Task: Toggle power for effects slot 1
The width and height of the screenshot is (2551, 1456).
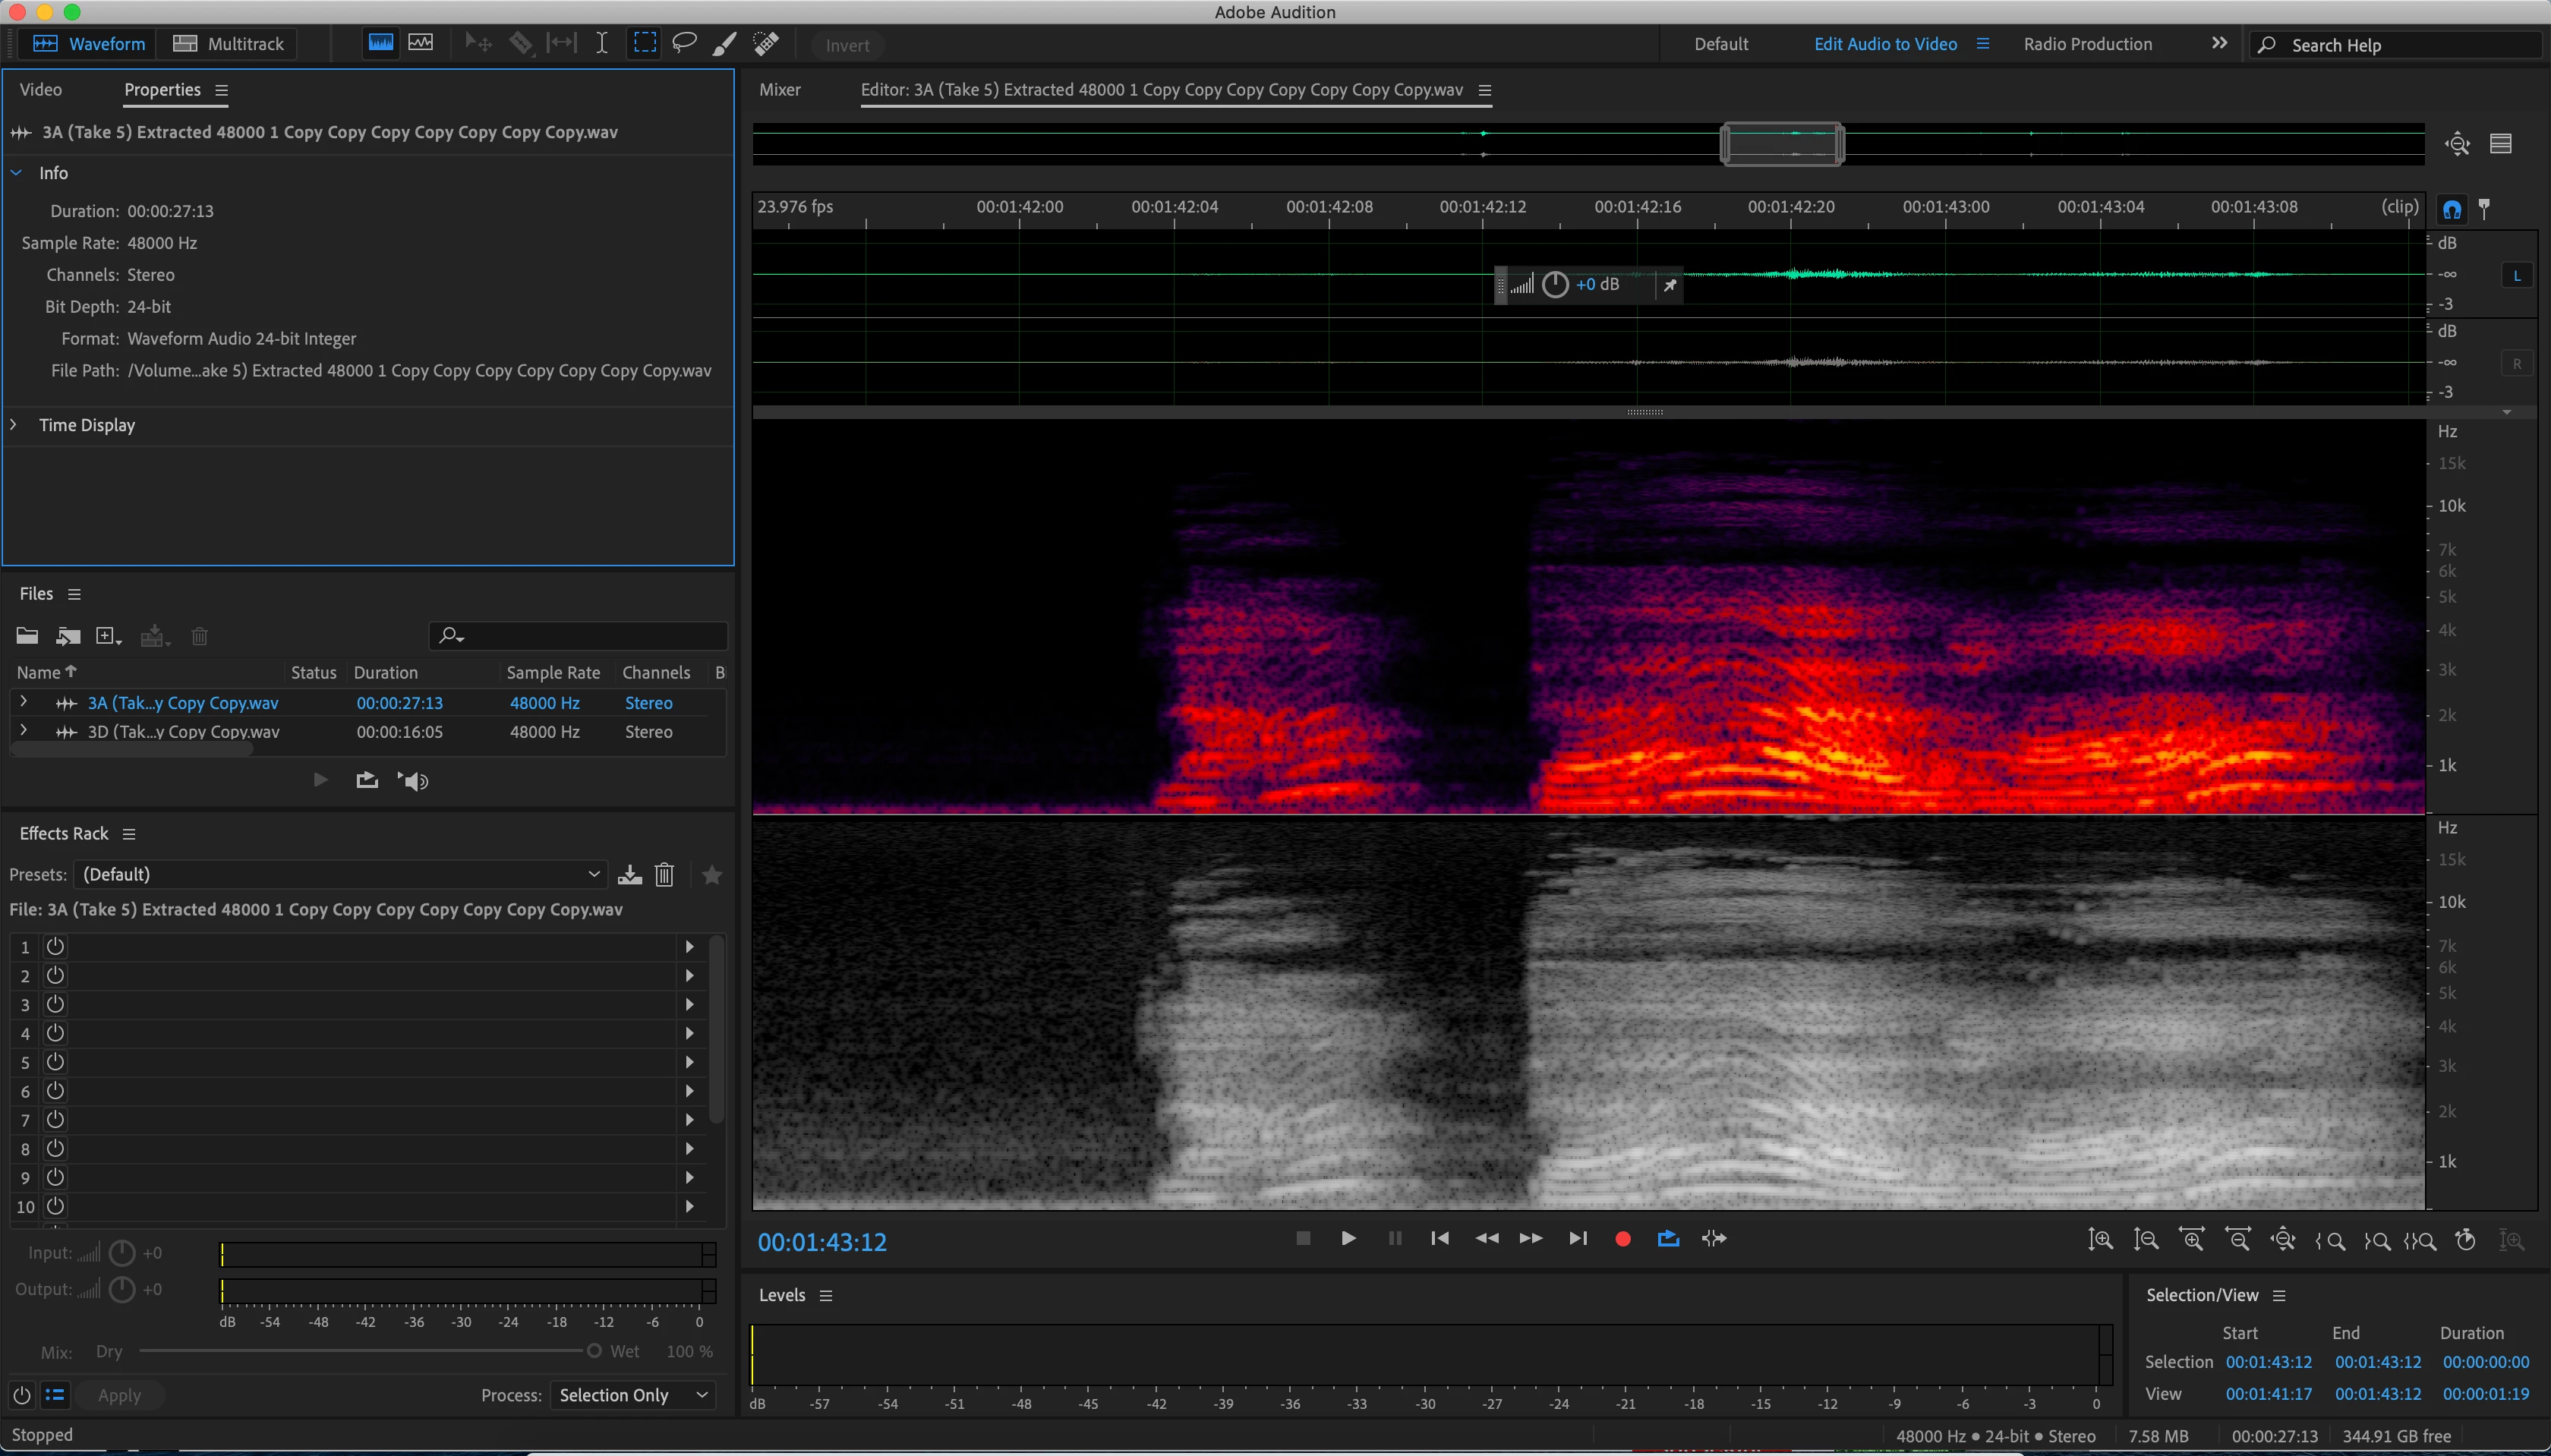Action: [x=55, y=946]
